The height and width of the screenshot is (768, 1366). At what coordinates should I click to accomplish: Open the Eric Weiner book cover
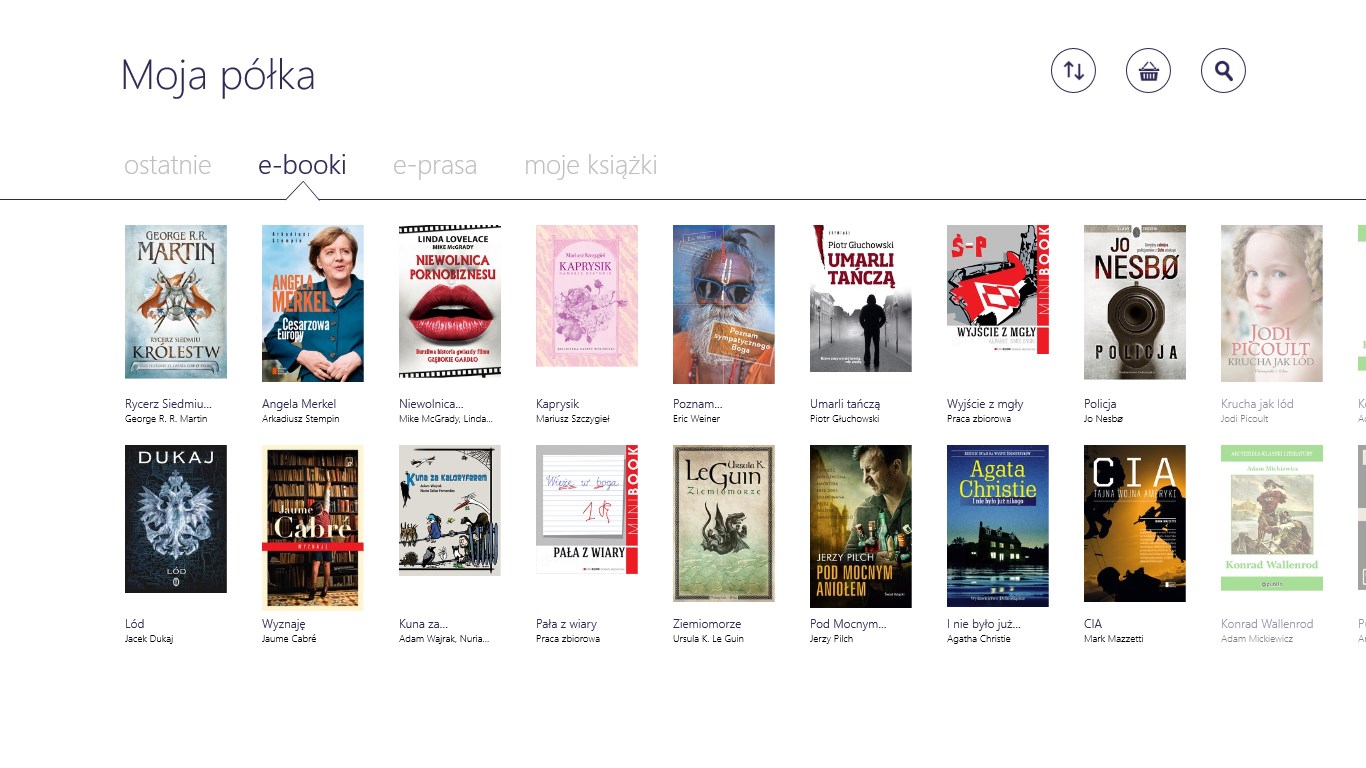[724, 304]
